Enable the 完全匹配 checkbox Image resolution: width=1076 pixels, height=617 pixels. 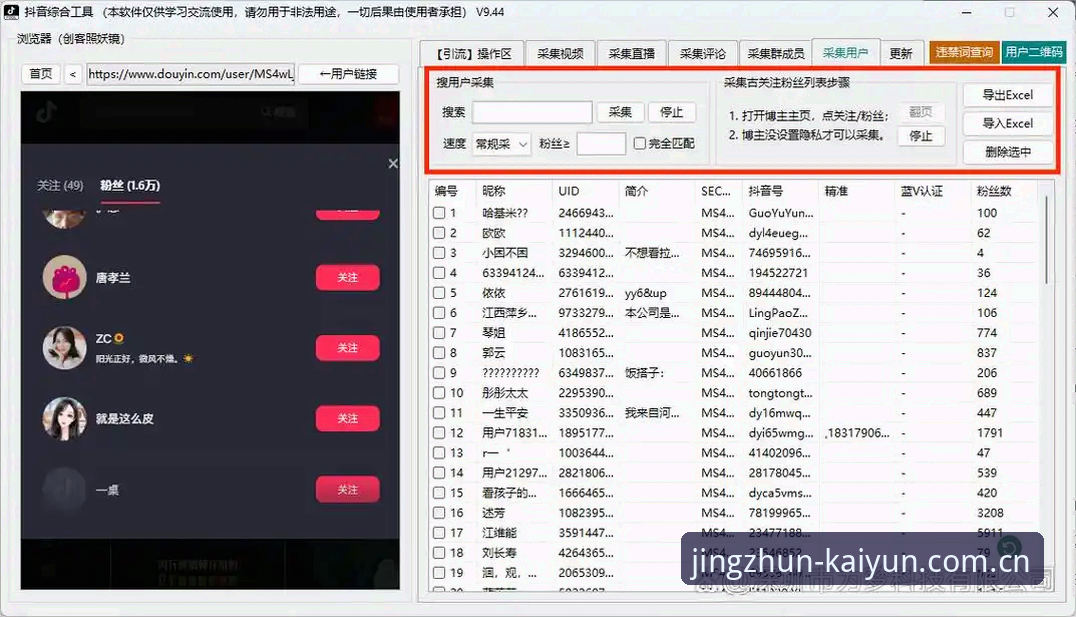(640, 143)
